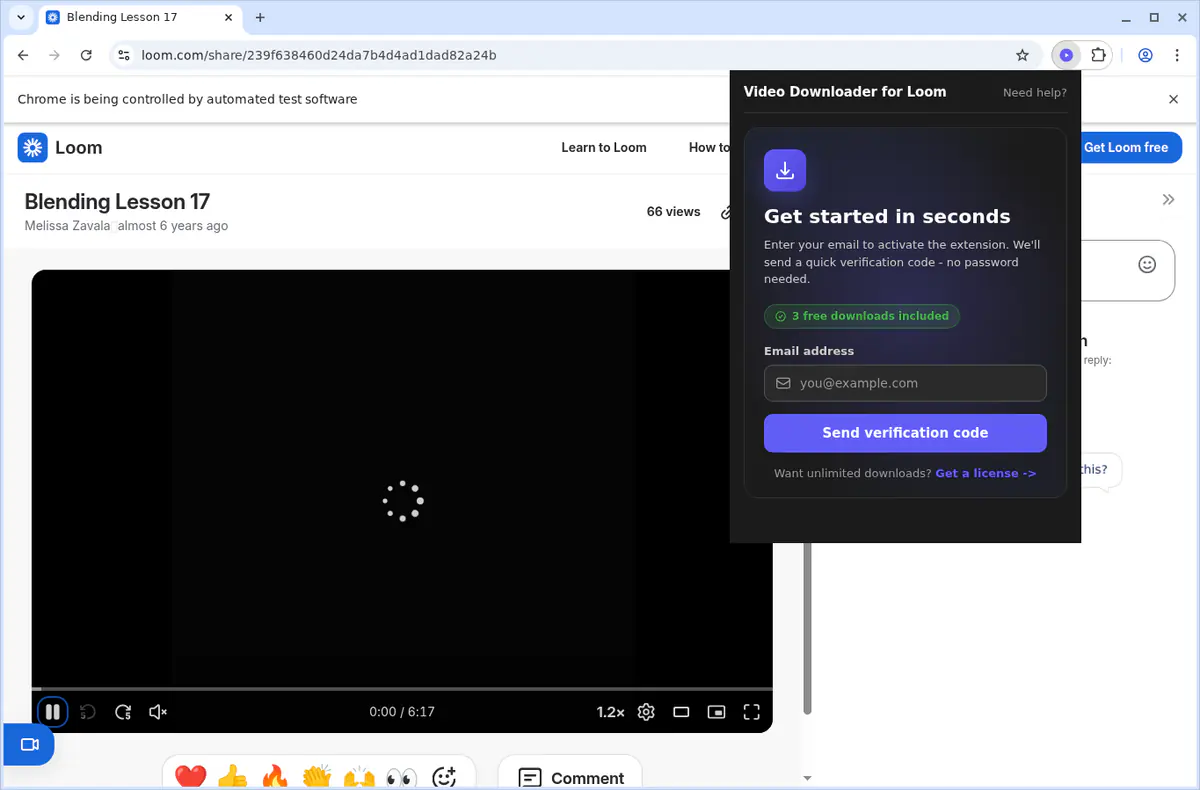This screenshot has height=790, width=1200.
Task: React with the red heart emoji
Action: coord(190,777)
